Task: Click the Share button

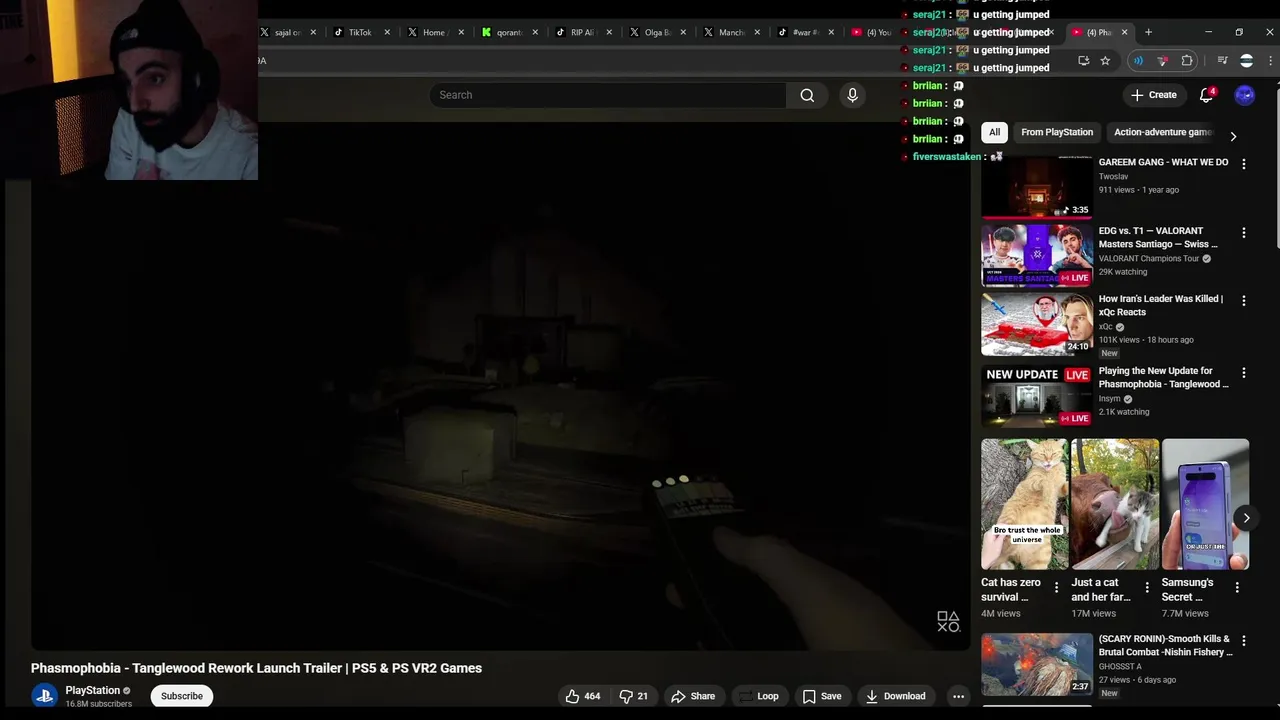Action: coord(693,696)
